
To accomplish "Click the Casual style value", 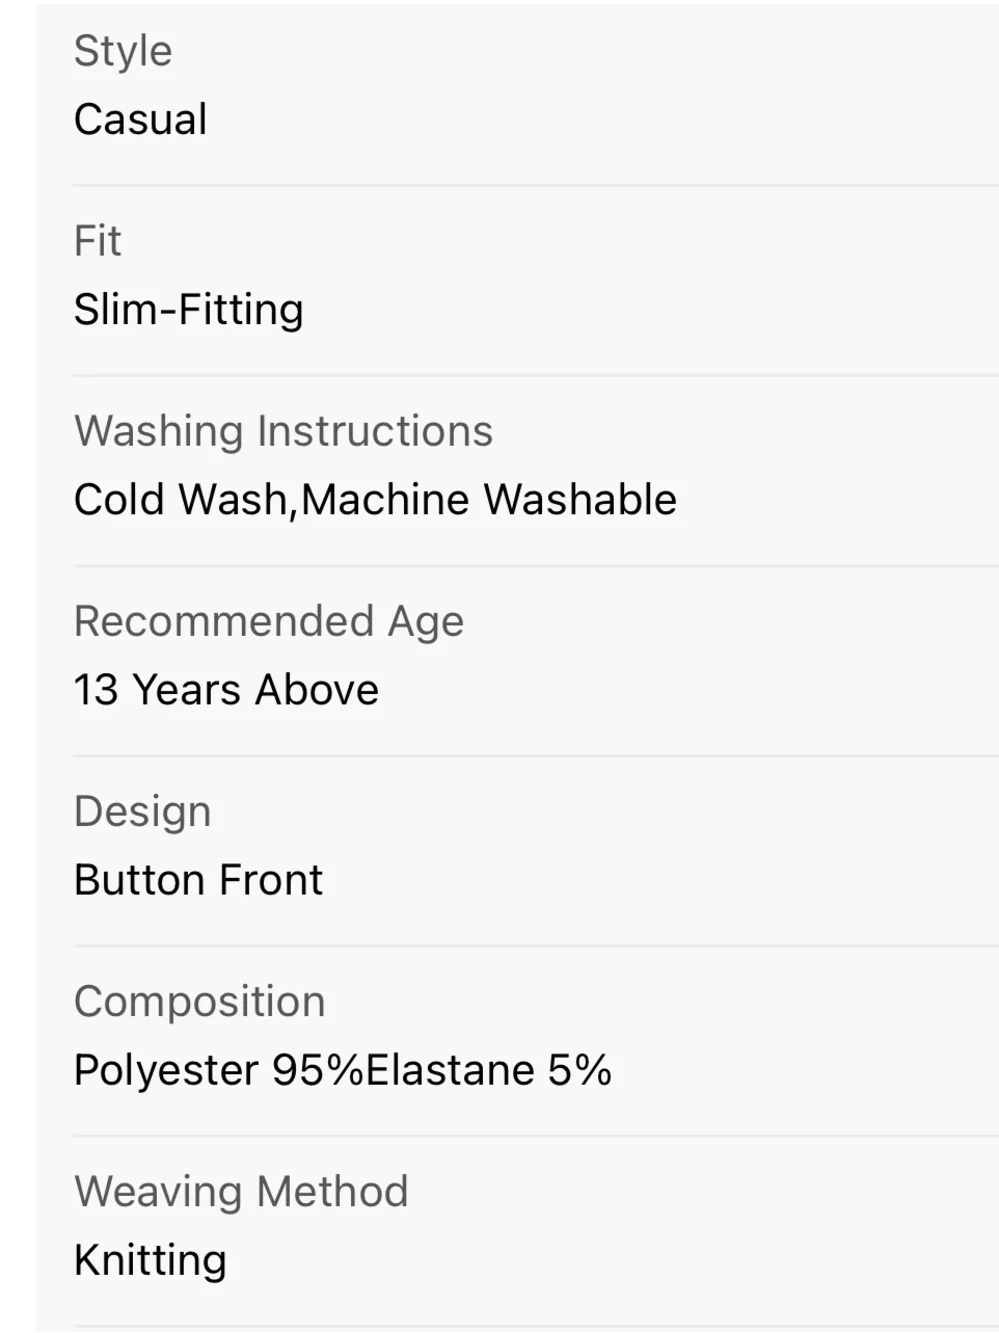I will (141, 120).
